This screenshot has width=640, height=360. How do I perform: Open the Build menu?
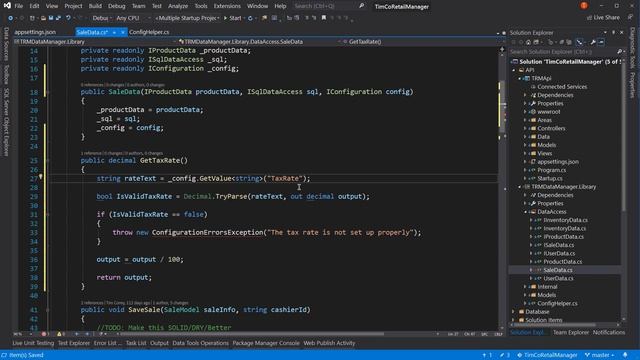coord(95,6)
